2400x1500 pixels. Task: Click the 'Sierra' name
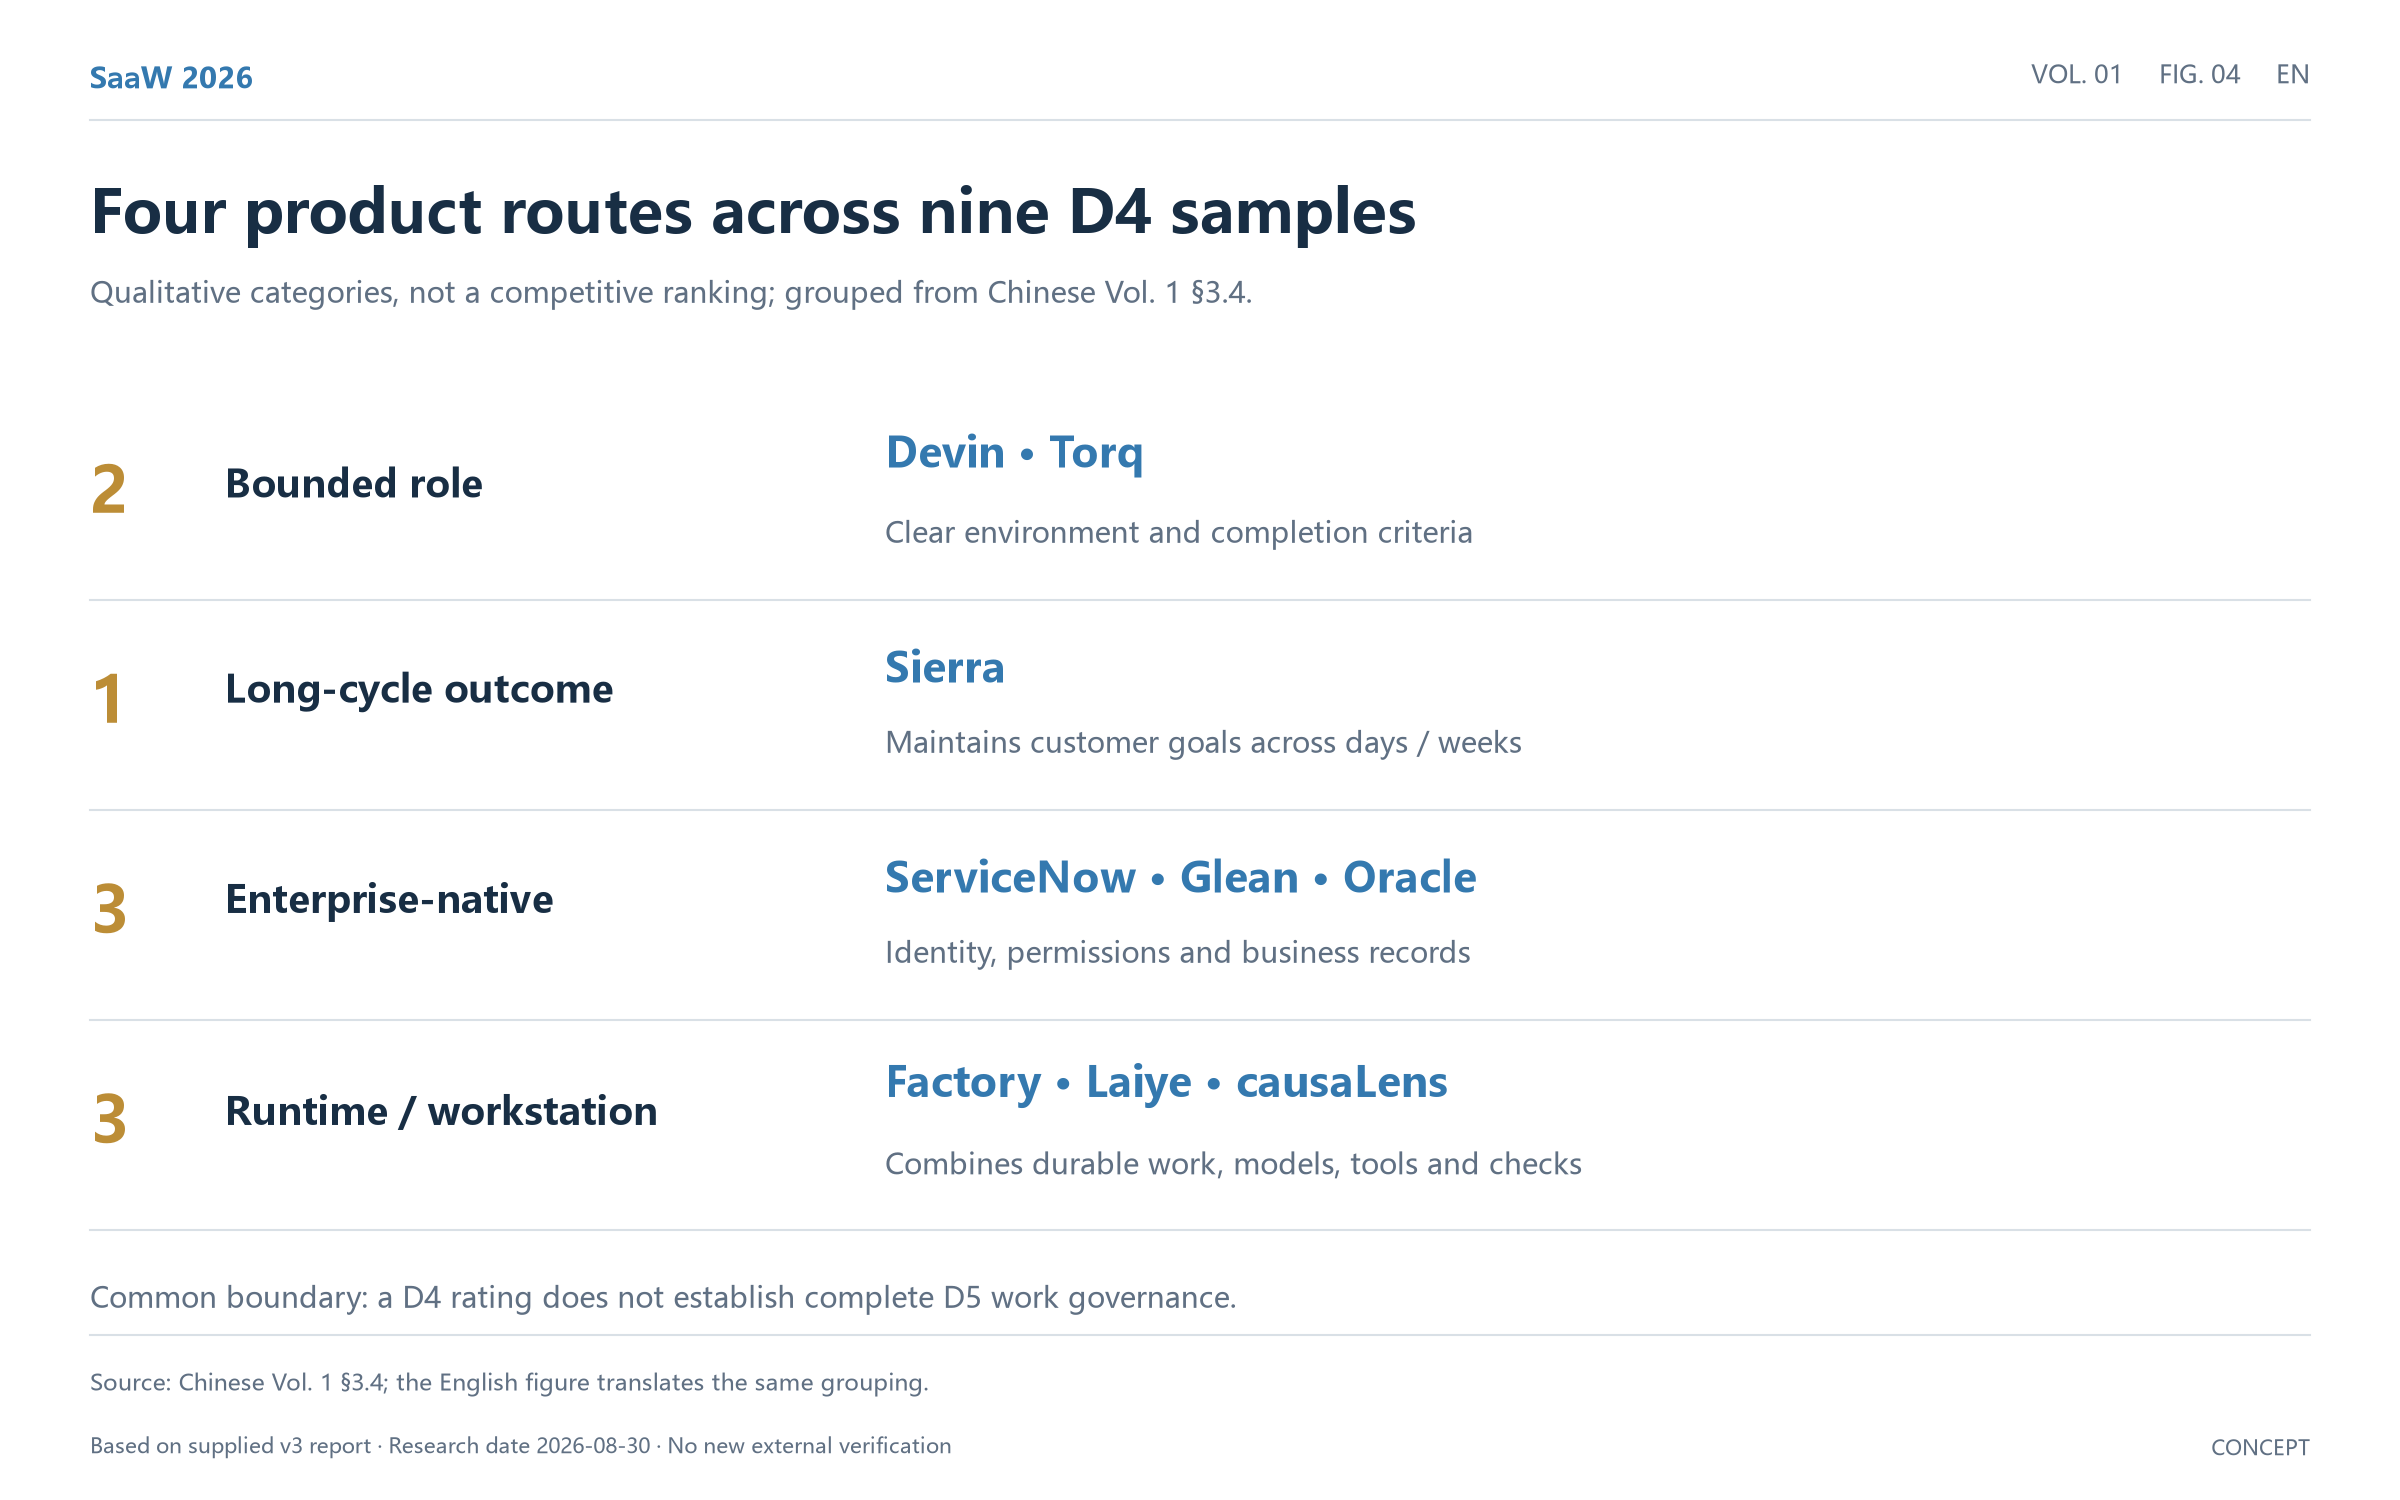pos(945,668)
